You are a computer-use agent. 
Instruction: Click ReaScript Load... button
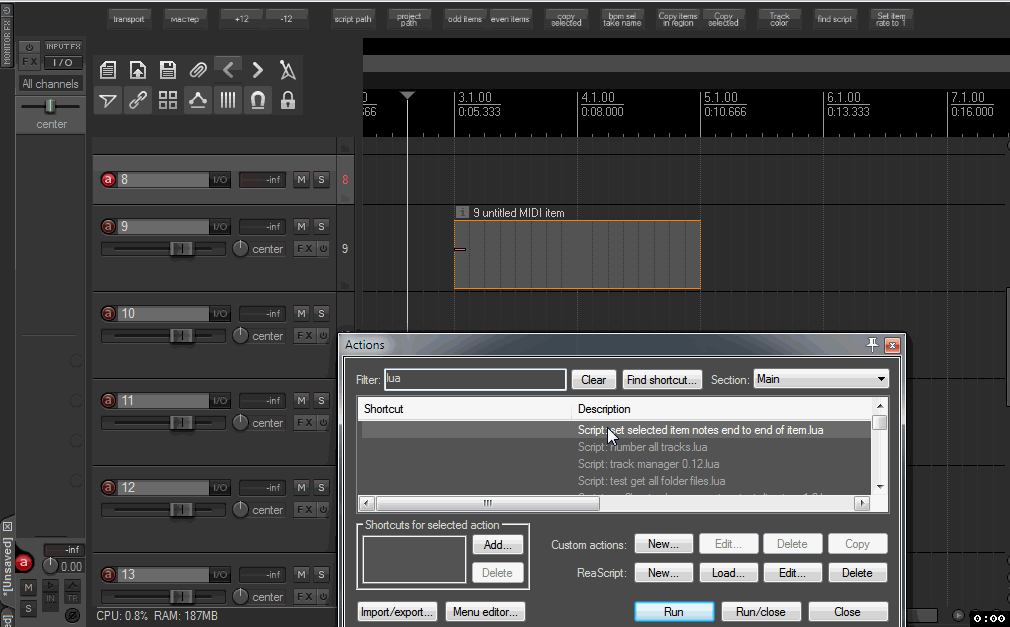[728, 572]
